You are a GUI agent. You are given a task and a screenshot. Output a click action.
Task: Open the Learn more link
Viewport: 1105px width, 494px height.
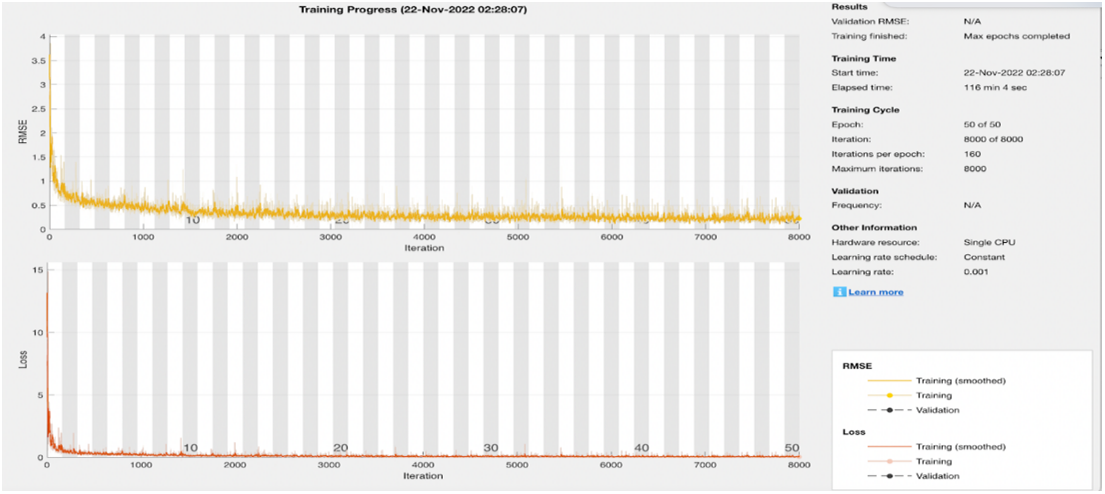[x=875, y=292]
